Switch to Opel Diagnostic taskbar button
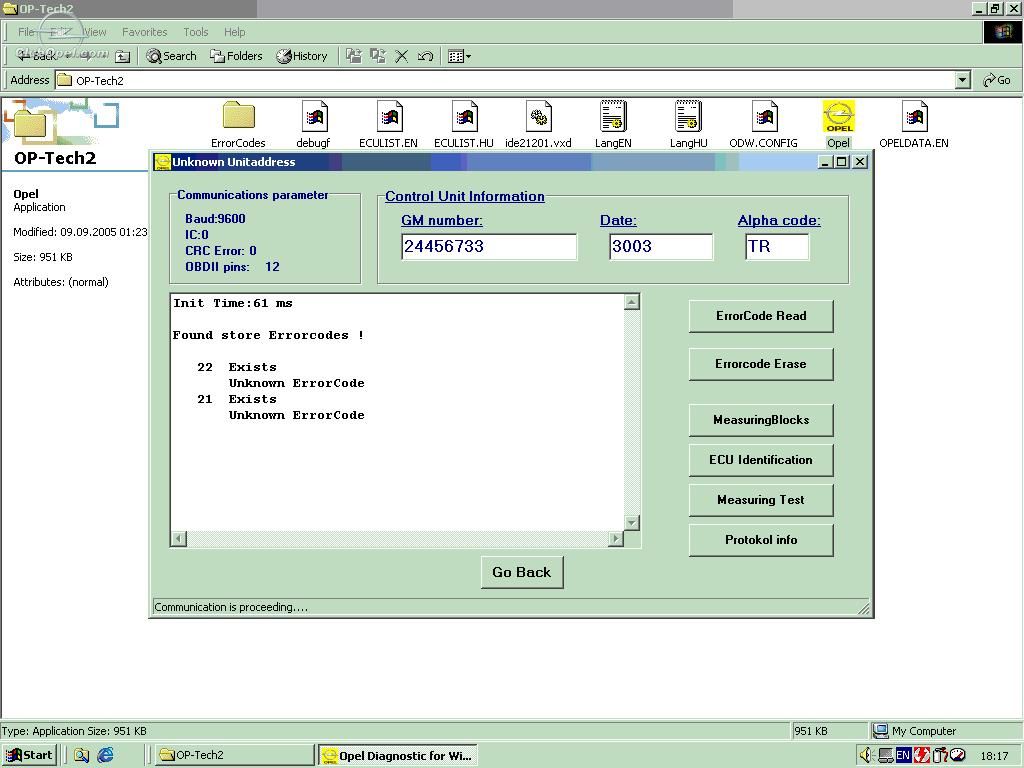 [x=398, y=755]
